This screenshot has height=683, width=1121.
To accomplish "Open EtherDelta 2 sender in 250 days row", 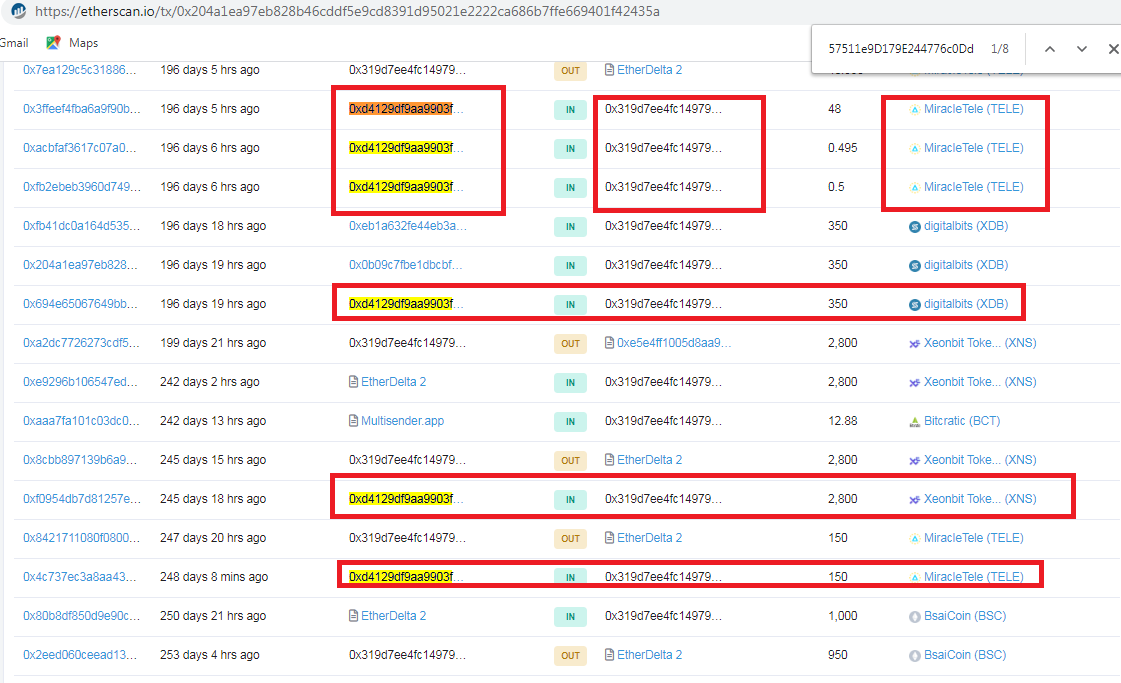I will pos(393,616).
